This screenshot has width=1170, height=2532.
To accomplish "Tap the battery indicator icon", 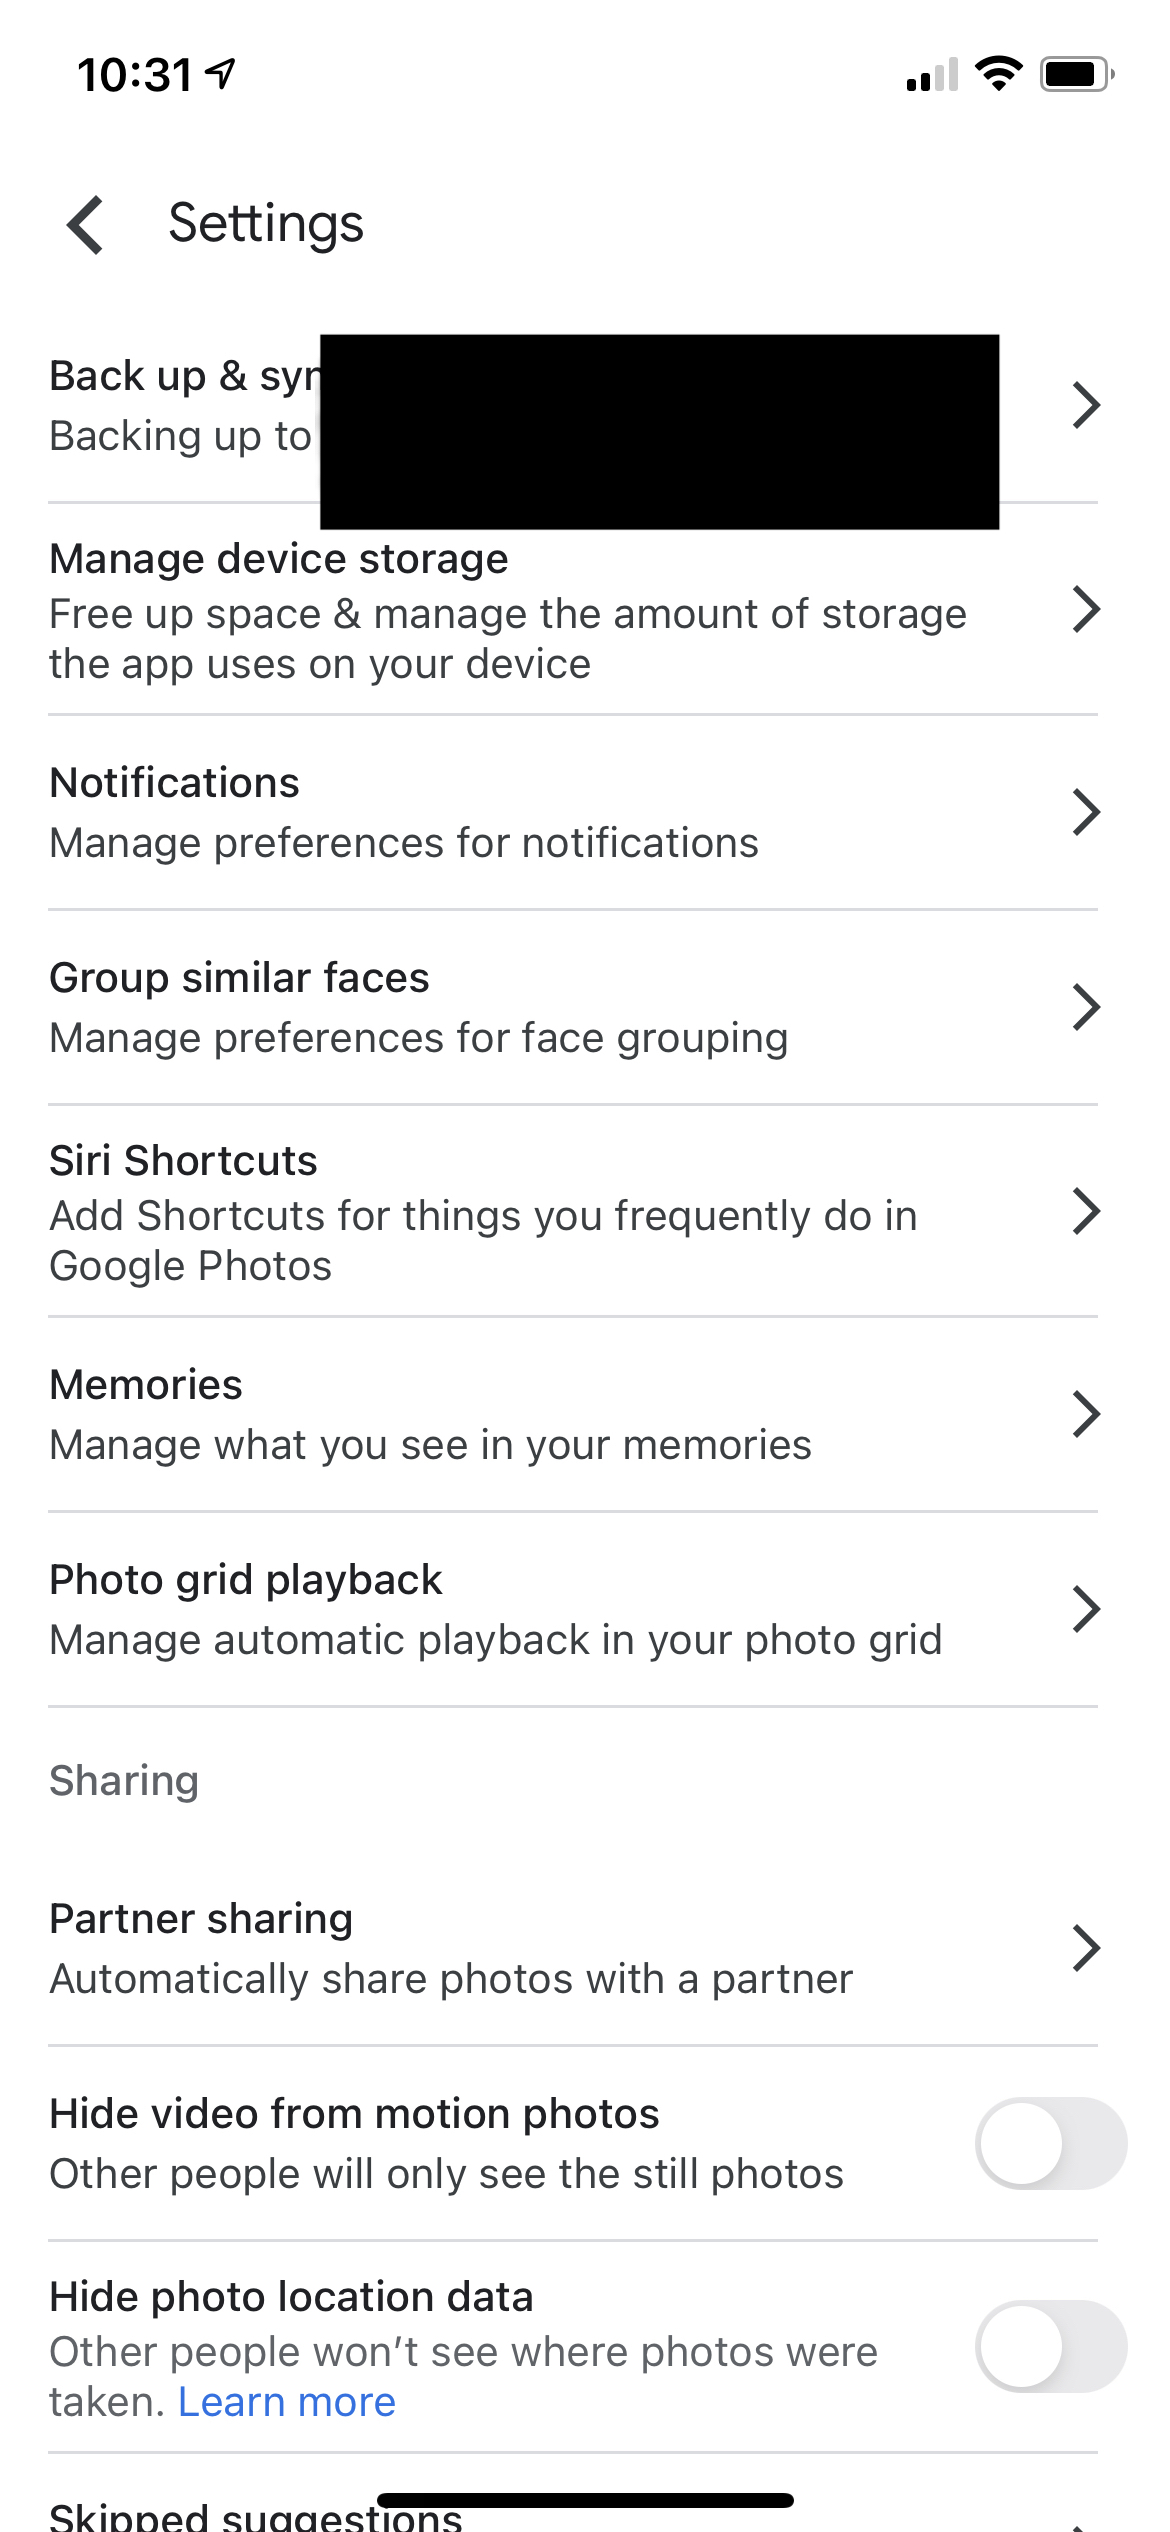I will pyautogui.click(x=1077, y=74).
